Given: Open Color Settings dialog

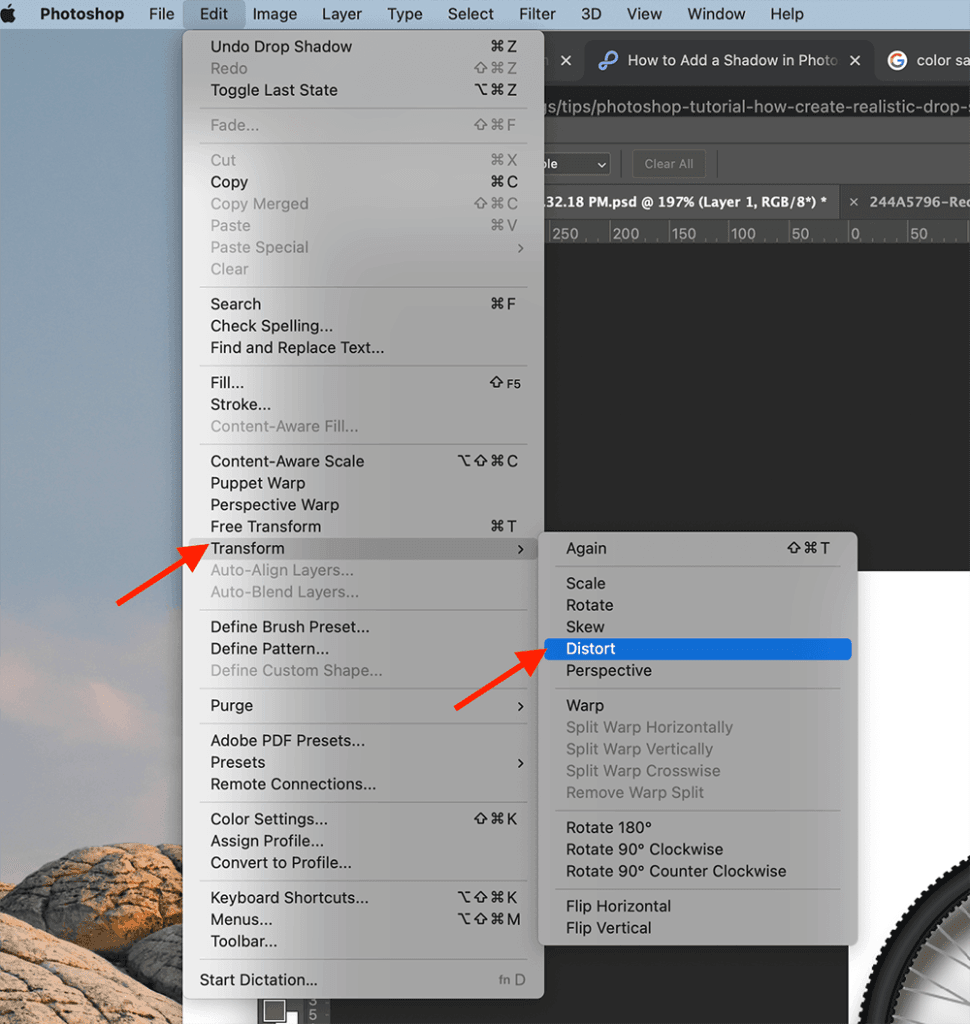Looking at the screenshot, I should 363,820.
